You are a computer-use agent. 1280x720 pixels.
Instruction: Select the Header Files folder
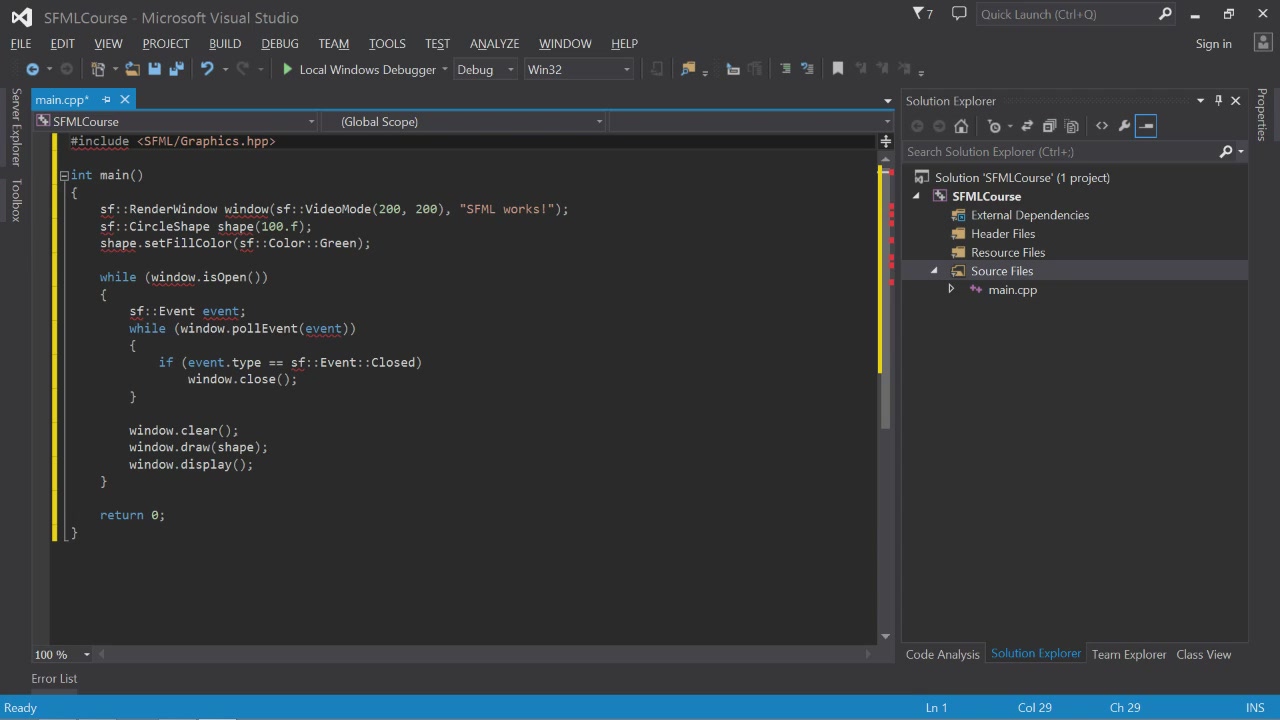tap(1003, 234)
